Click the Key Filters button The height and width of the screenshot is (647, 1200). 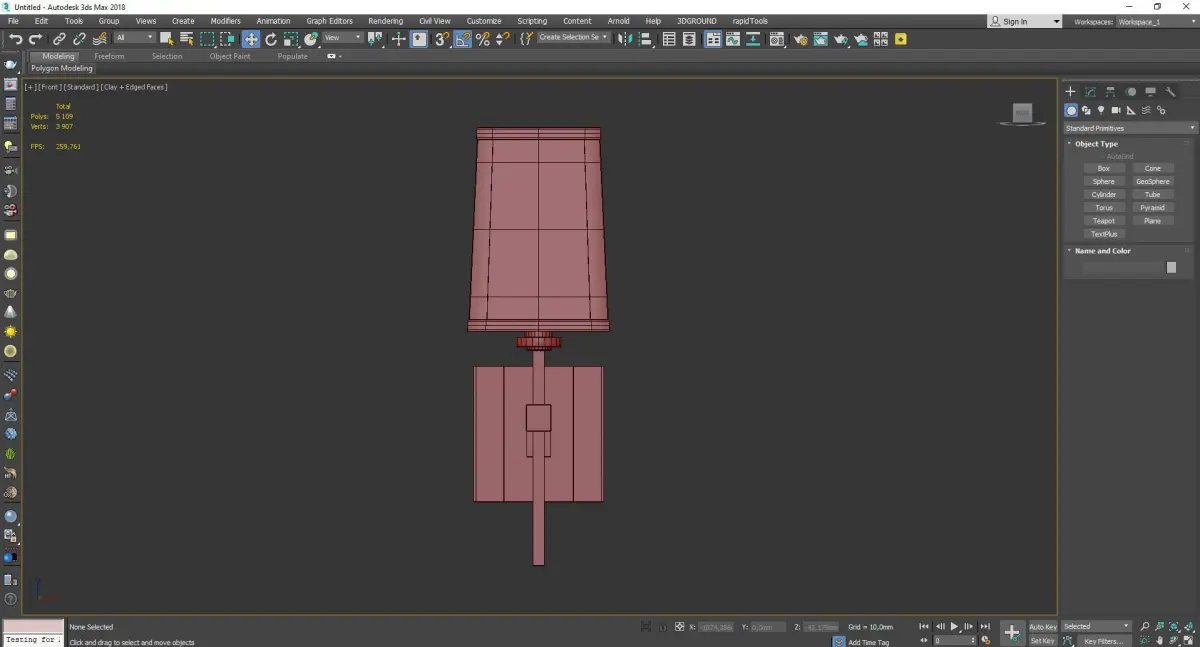click(1103, 641)
